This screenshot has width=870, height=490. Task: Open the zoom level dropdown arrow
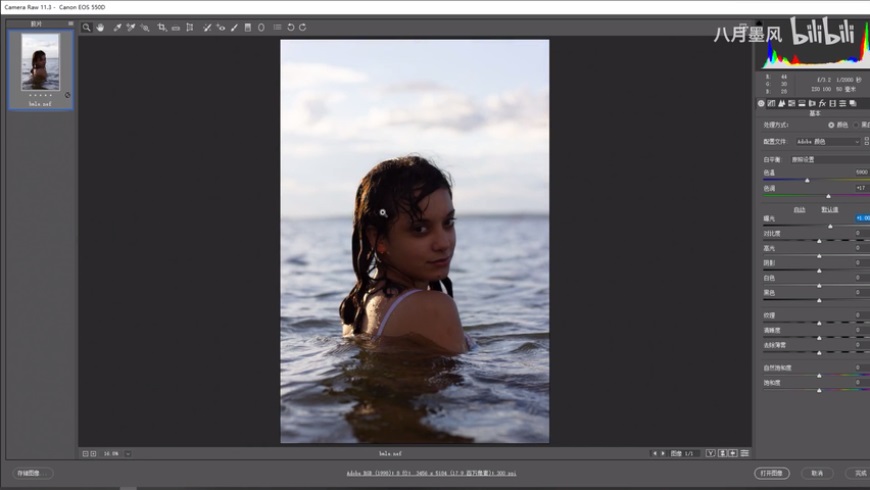click(128, 453)
